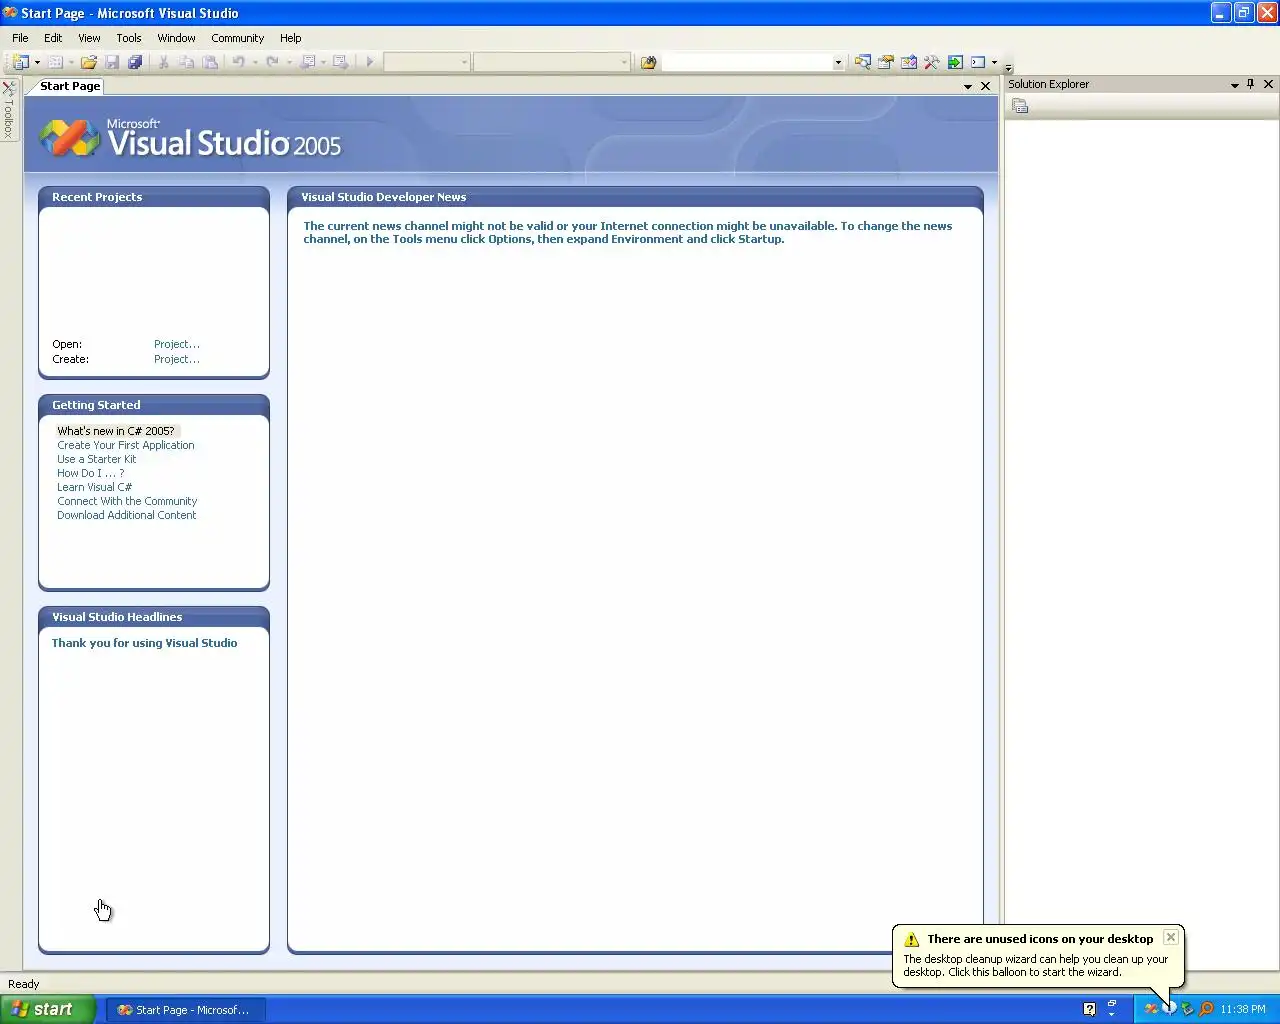
Task: Click the Cut scissors icon
Action: (x=164, y=62)
